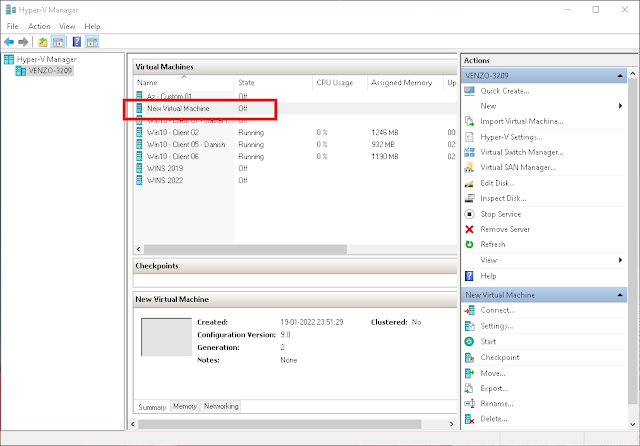This screenshot has height=446, width=640.
Task: Click the Forward arrow toolbar icon
Action: tap(23, 42)
